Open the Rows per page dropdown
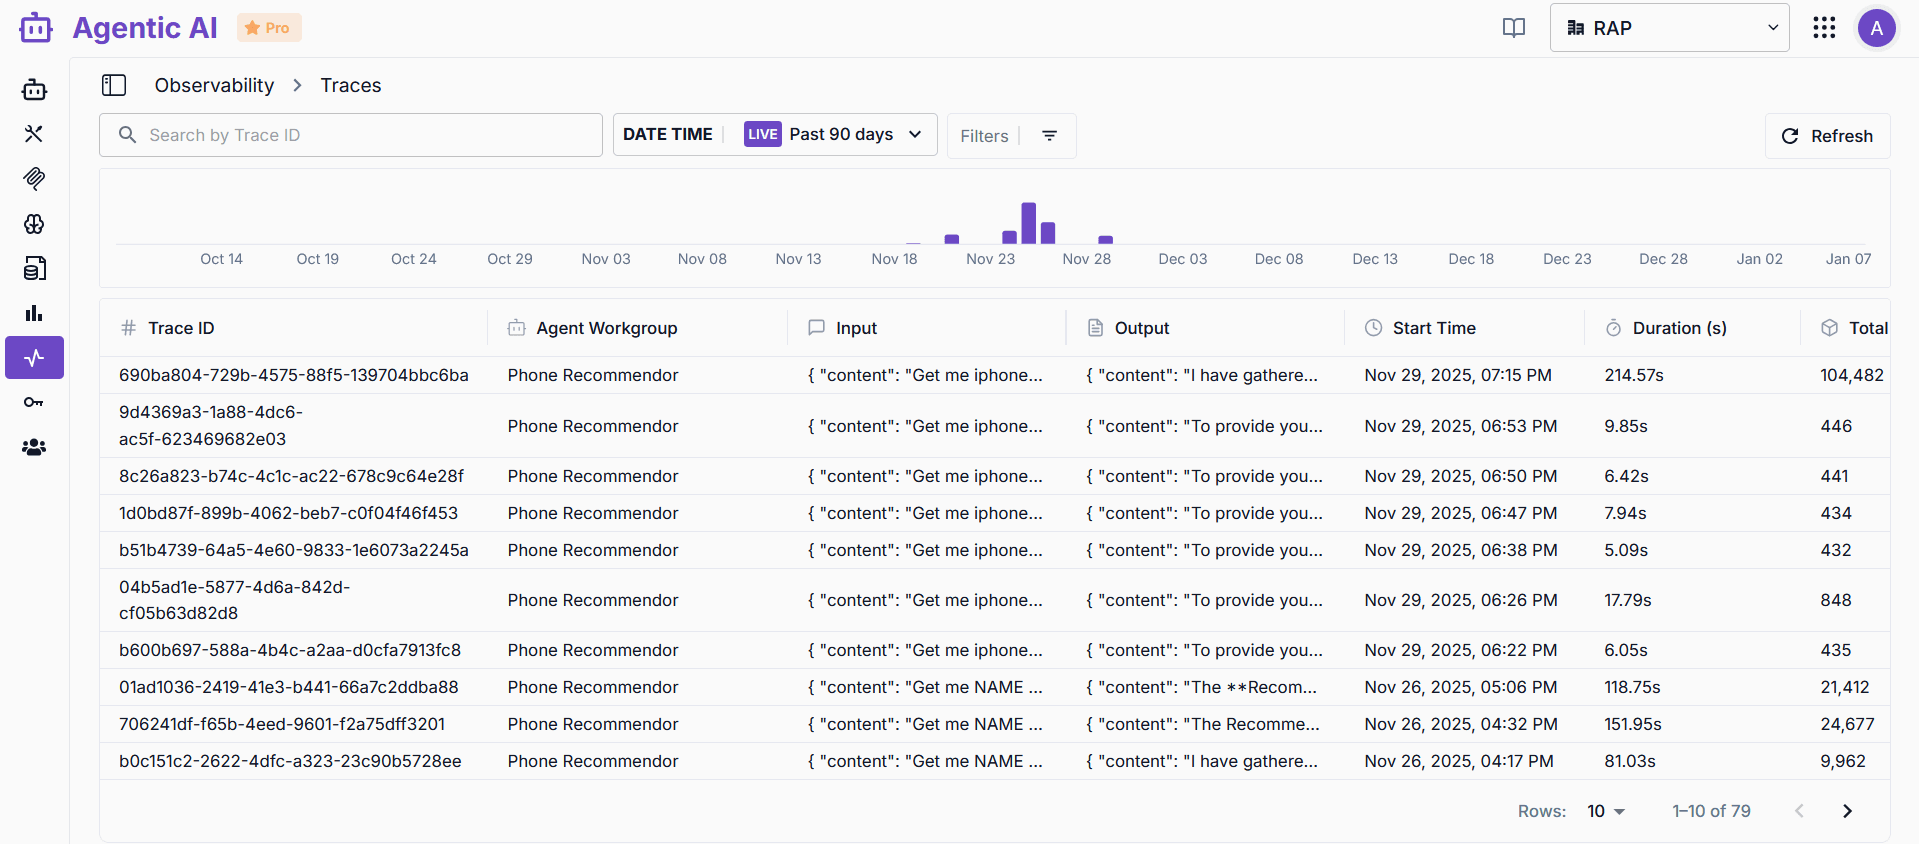Image resolution: width=1919 pixels, height=844 pixels. pyautogui.click(x=1606, y=811)
